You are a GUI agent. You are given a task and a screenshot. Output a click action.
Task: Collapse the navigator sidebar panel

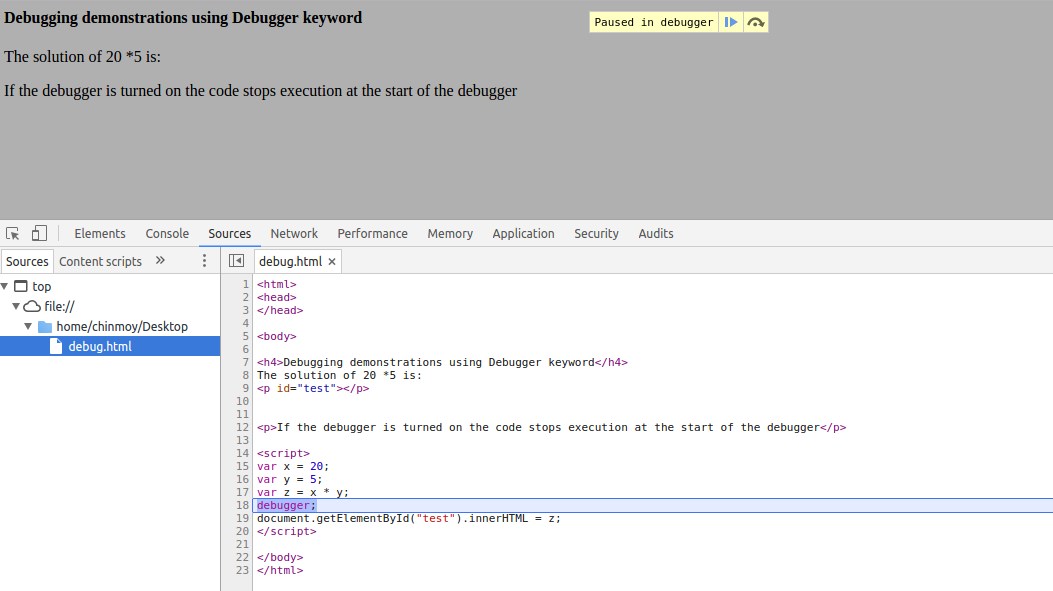click(x=236, y=260)
